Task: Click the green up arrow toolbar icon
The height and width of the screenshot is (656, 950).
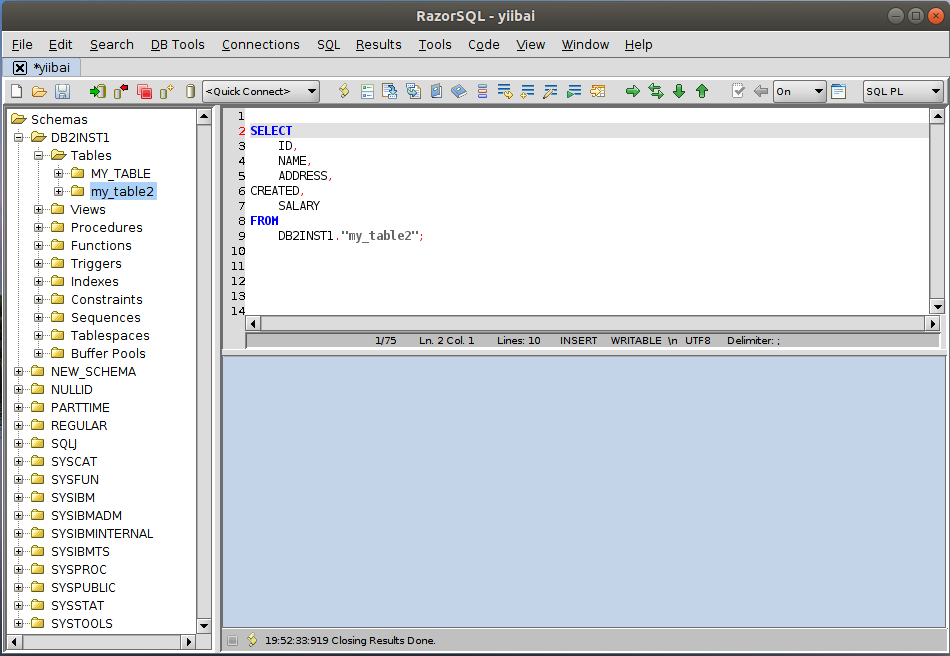Action: [702, 91]
